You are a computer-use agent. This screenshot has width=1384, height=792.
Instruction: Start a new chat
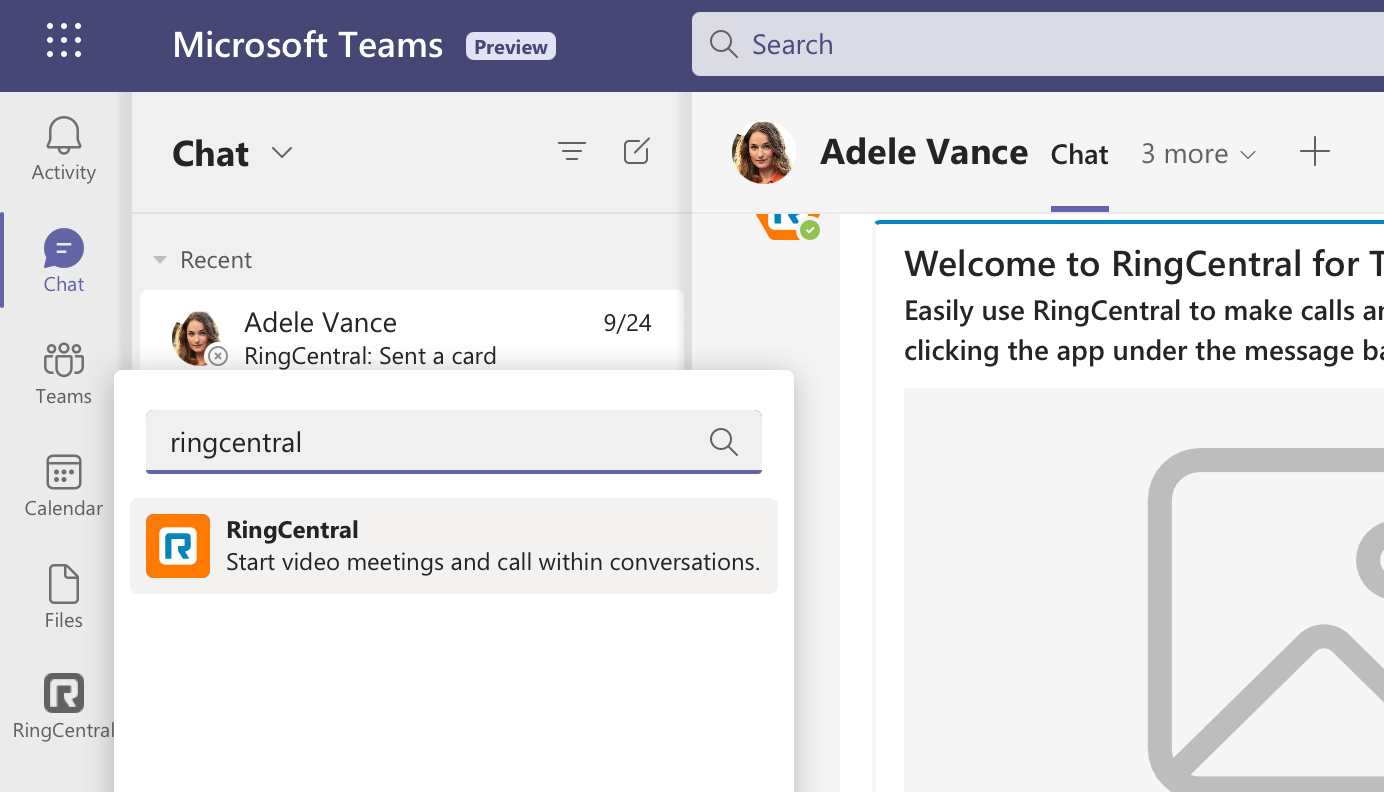[x=636, y=152]
